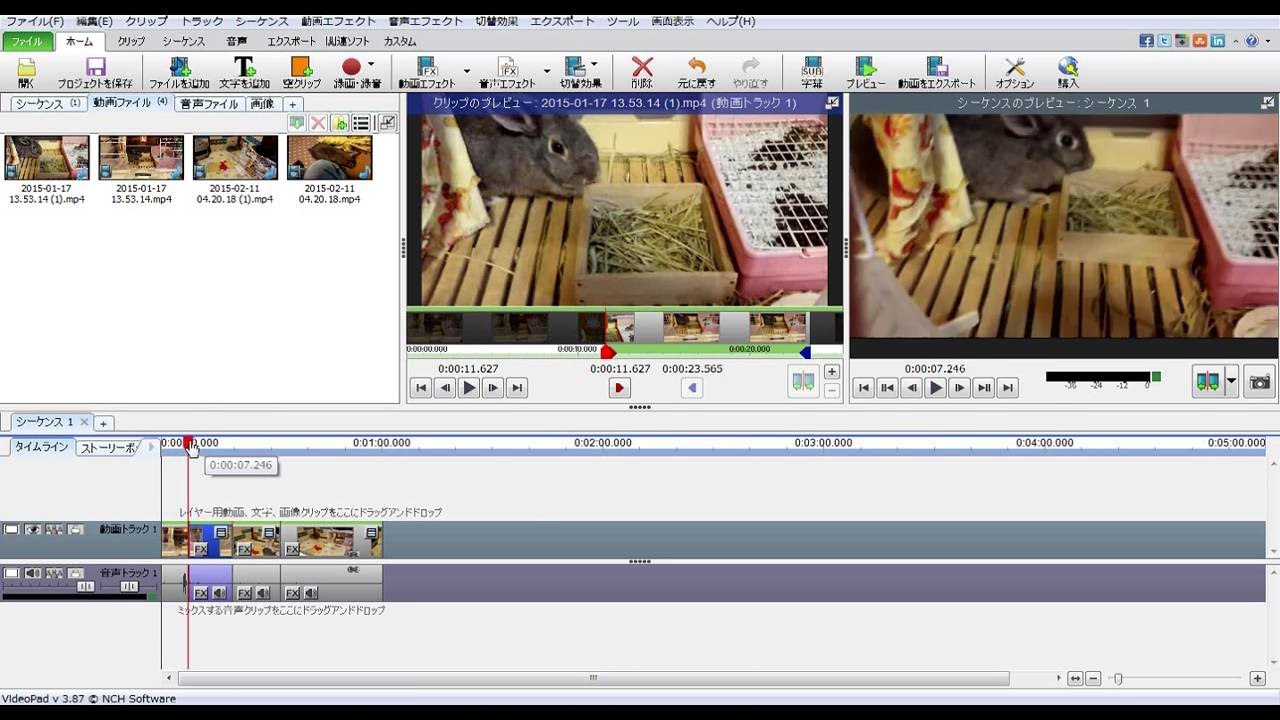
Task: Select 画像 bin tab
Action: point(262,104)
